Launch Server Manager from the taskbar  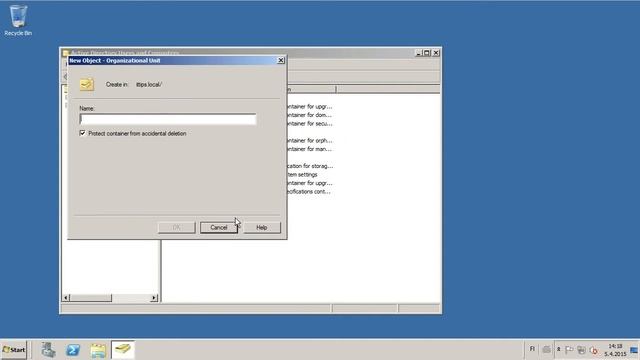[49, 350]
